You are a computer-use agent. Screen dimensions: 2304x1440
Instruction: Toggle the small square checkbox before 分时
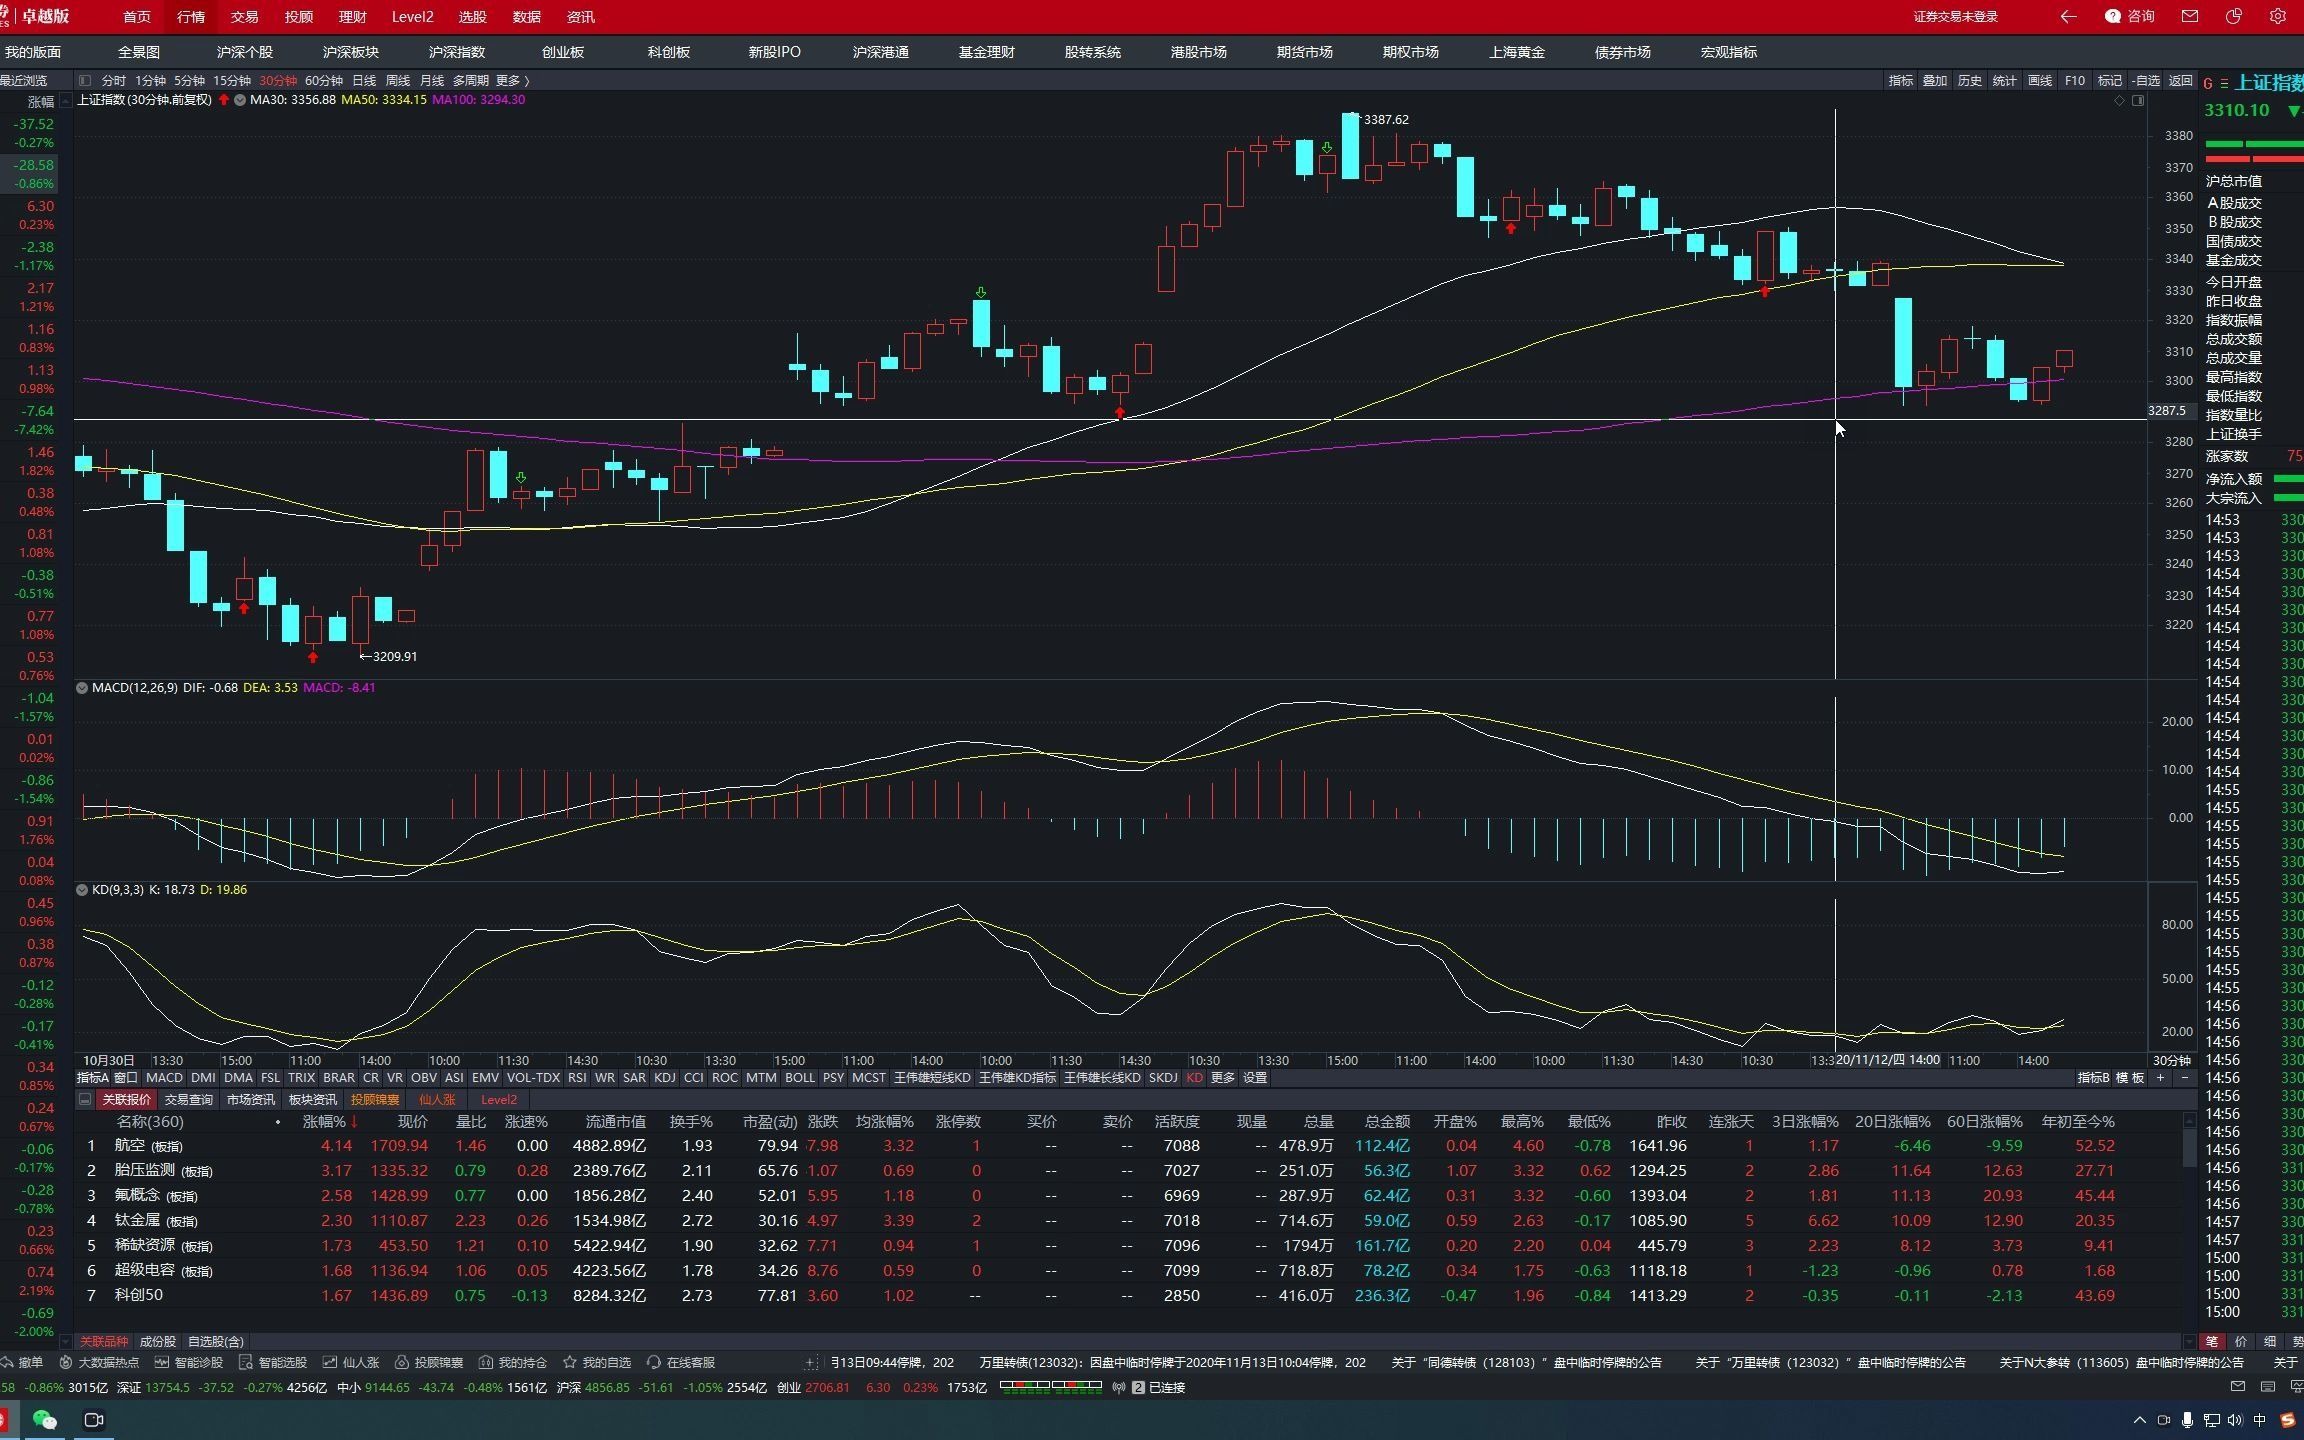85,80
